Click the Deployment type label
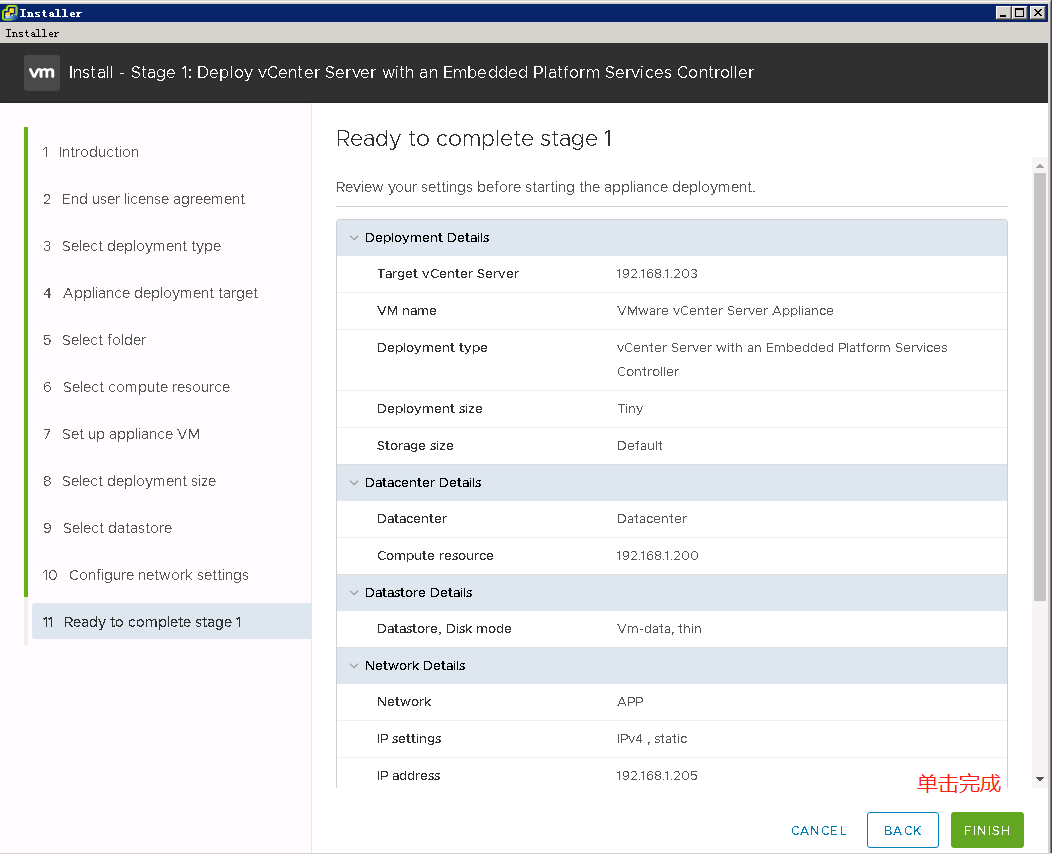The image size is (1052, 855). tap(432, 348)
